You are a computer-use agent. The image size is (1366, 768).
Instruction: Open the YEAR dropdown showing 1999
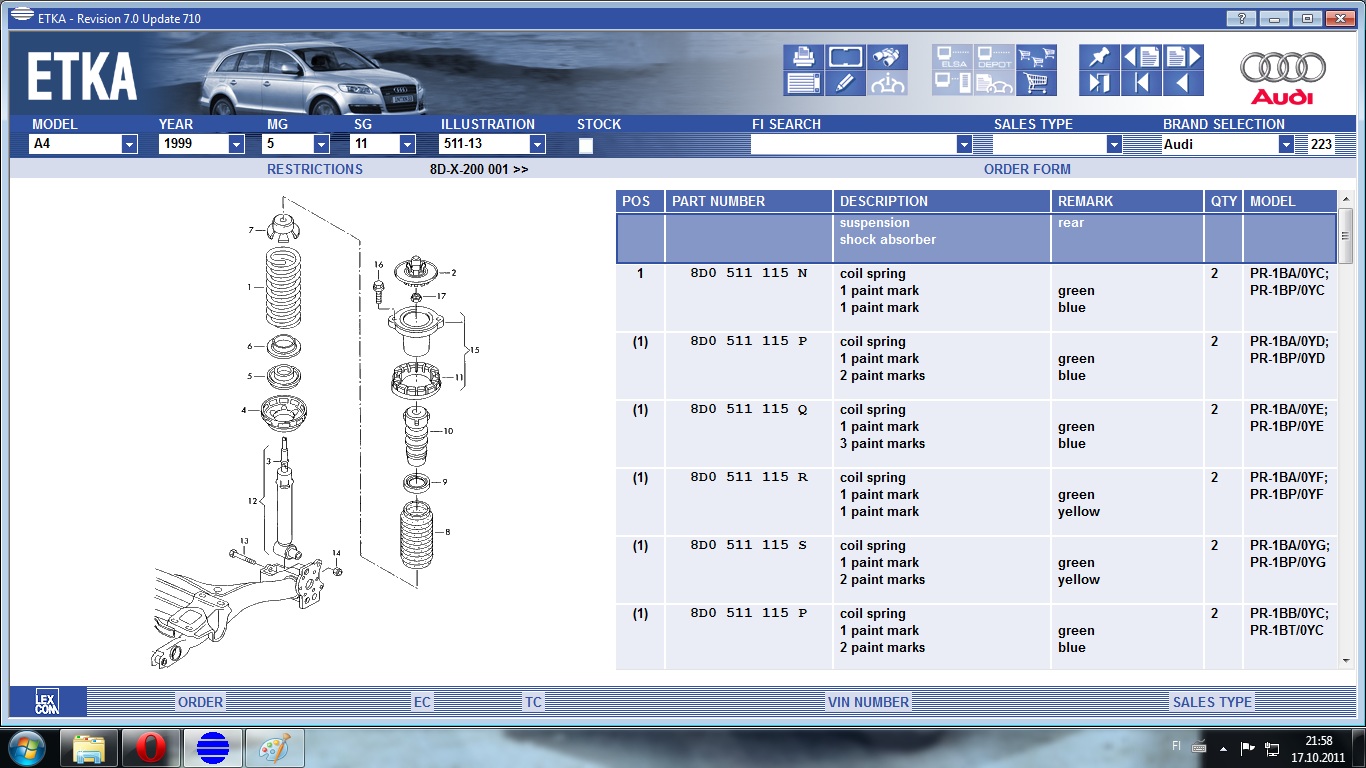pyautogui.click(x=236, y=145)
